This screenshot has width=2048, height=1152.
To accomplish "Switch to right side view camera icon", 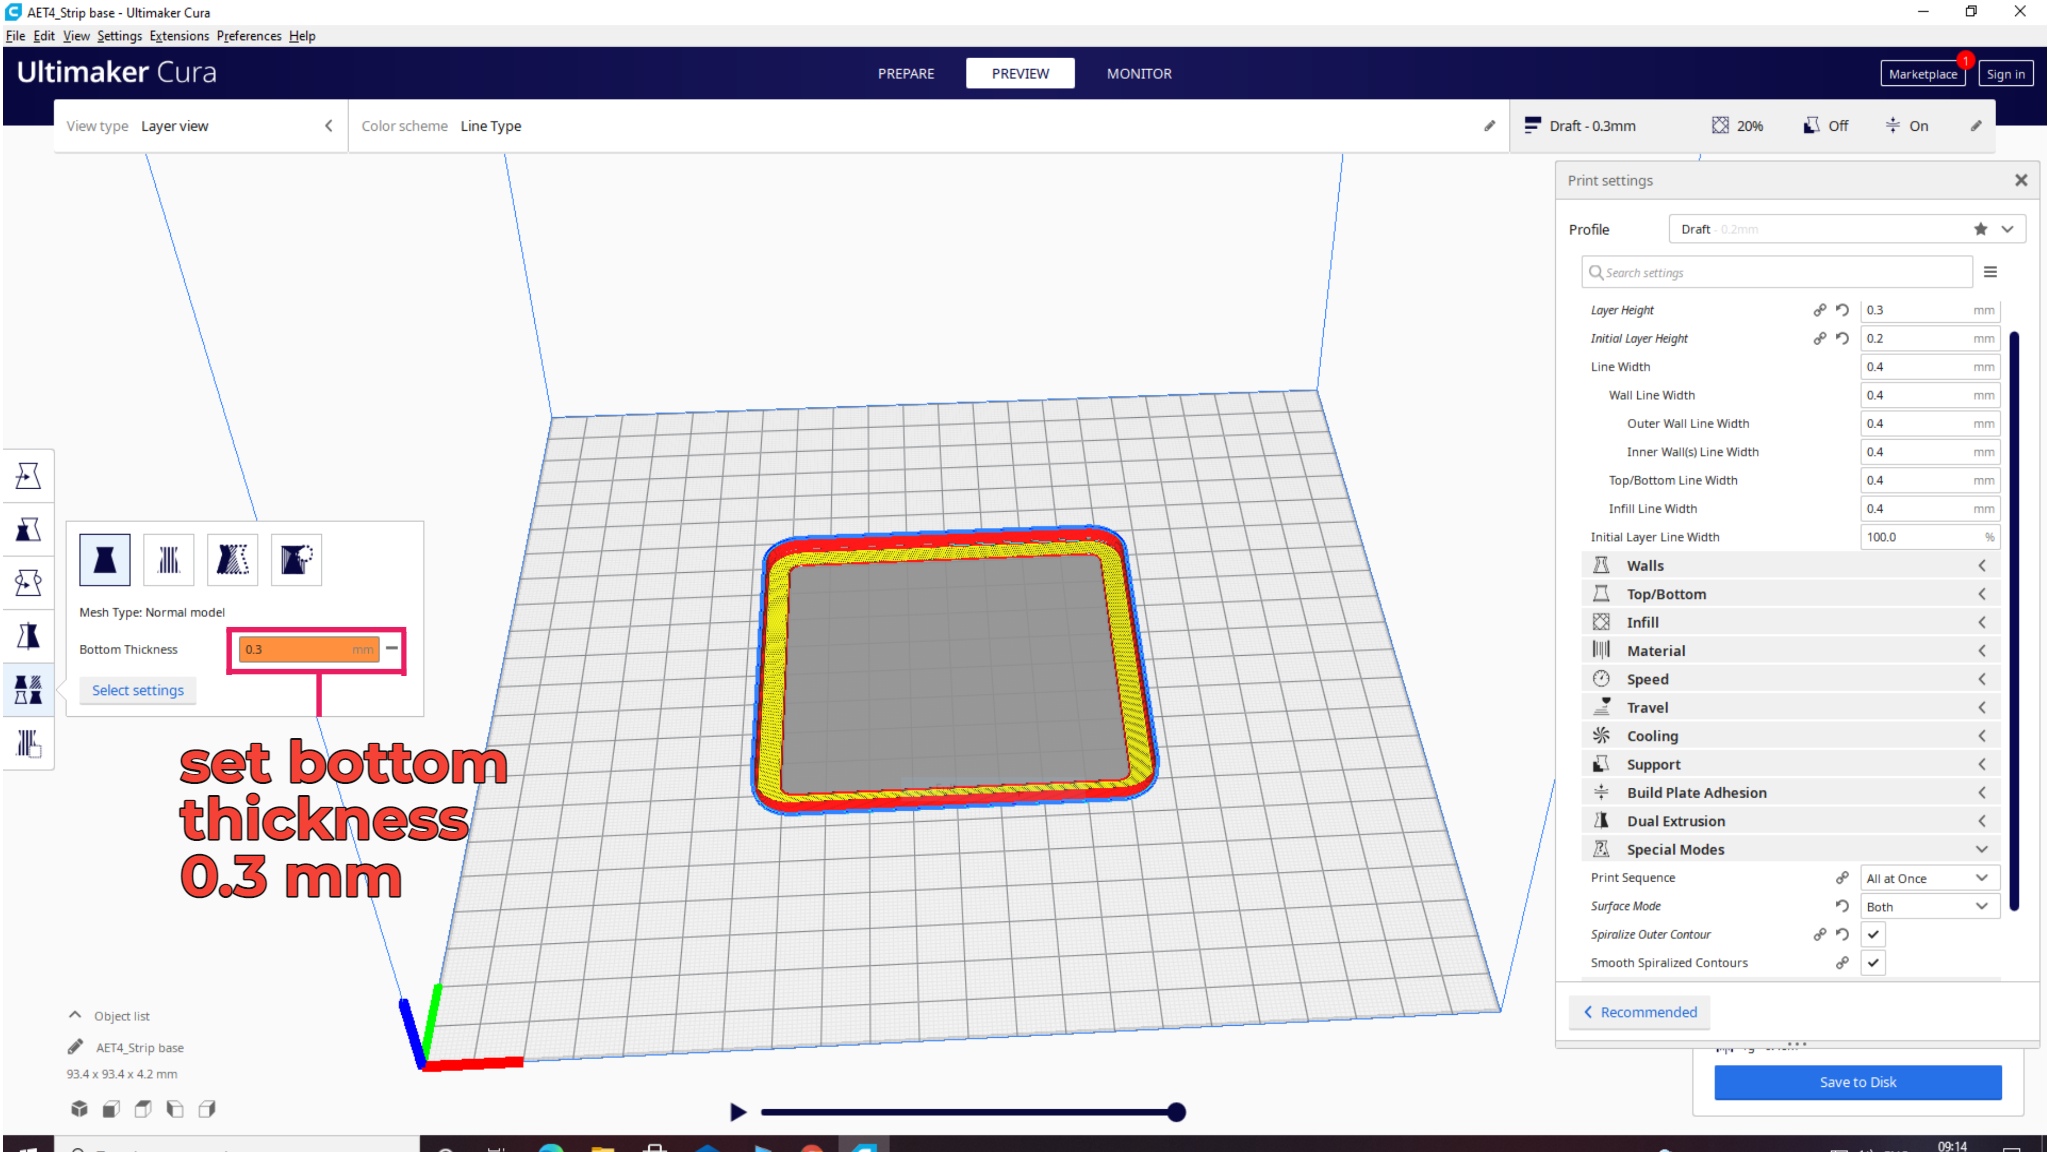I will [207, 1108].
